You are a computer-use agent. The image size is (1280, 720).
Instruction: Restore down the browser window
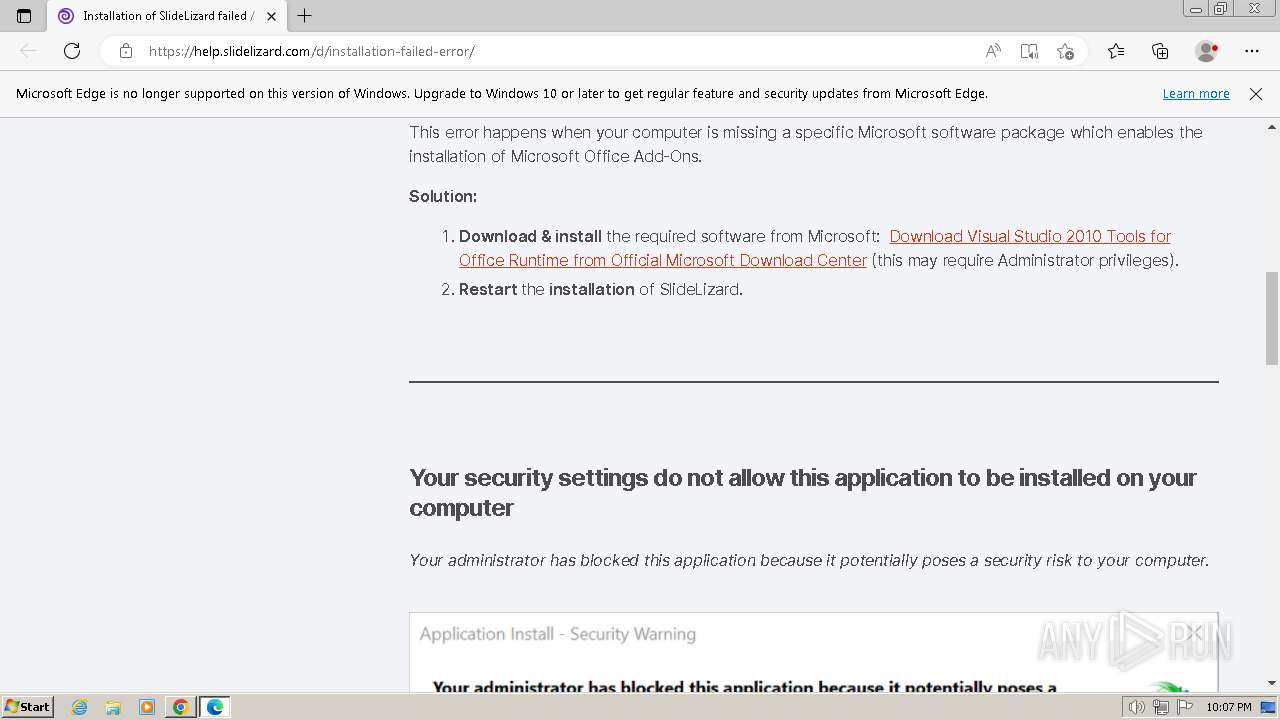coord(1221,9)
